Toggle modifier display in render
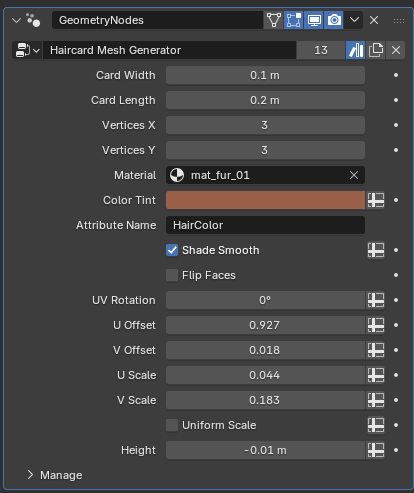 tap(334, 20)
